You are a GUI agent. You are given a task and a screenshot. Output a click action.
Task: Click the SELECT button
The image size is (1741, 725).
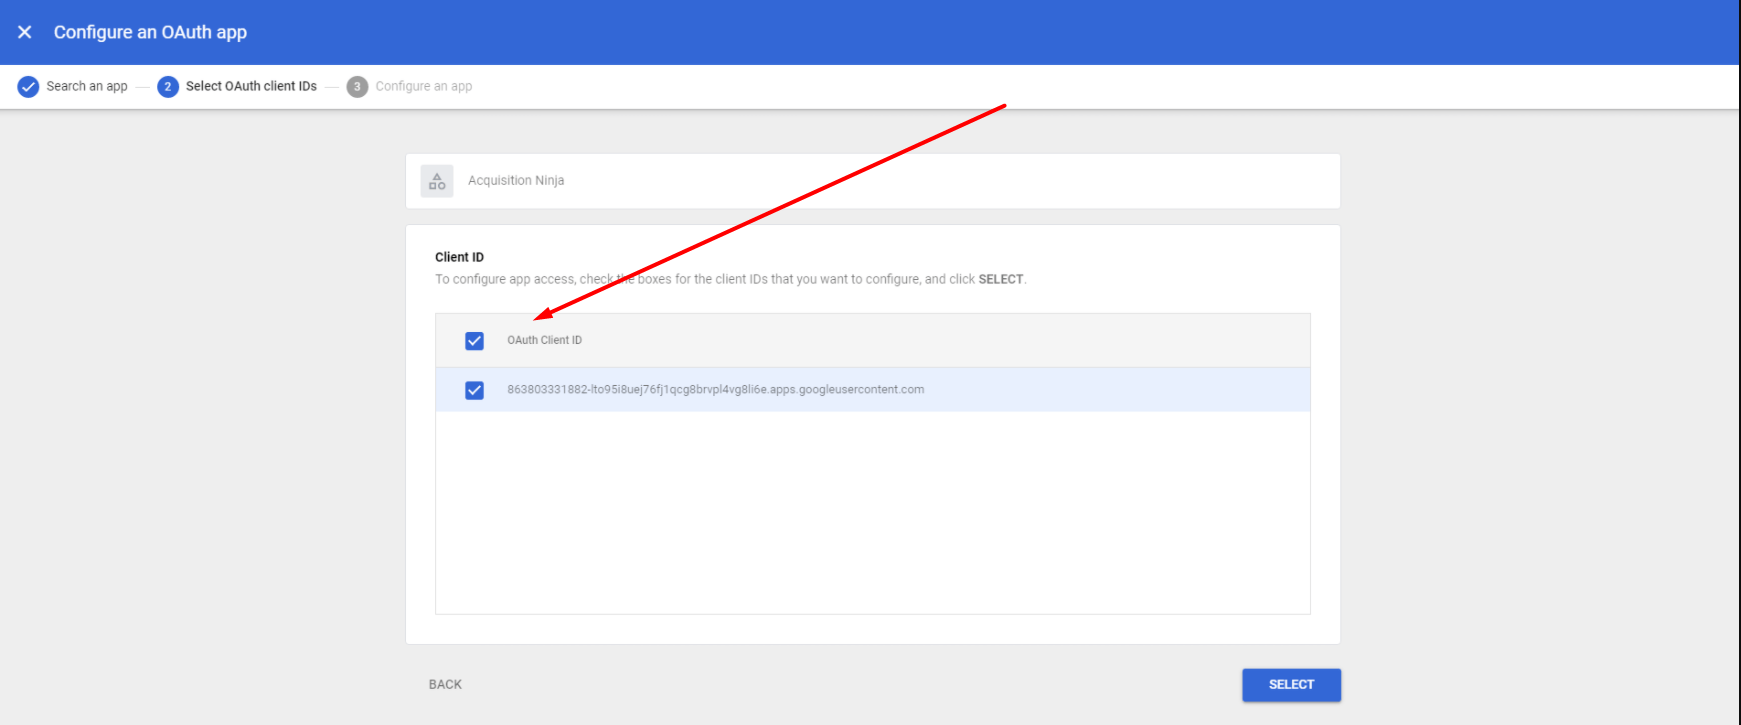click(1291, 685)
